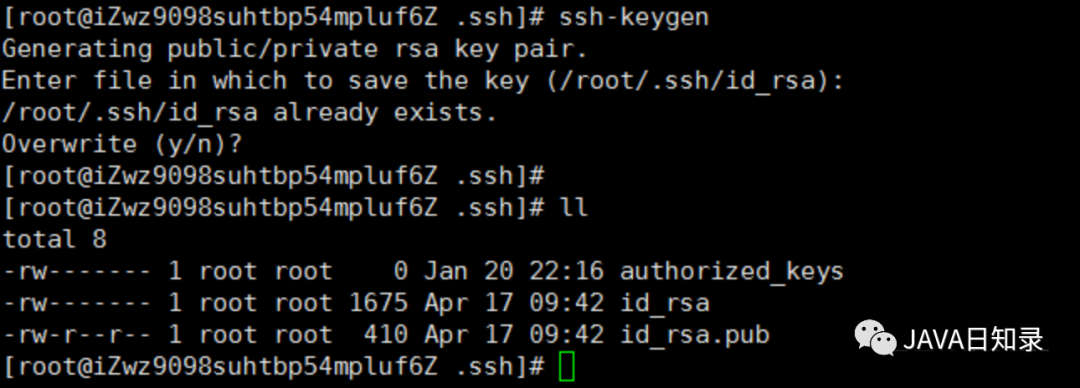
Task: Click the WeChat logo icon in watermark
Action: coord(875,338)
